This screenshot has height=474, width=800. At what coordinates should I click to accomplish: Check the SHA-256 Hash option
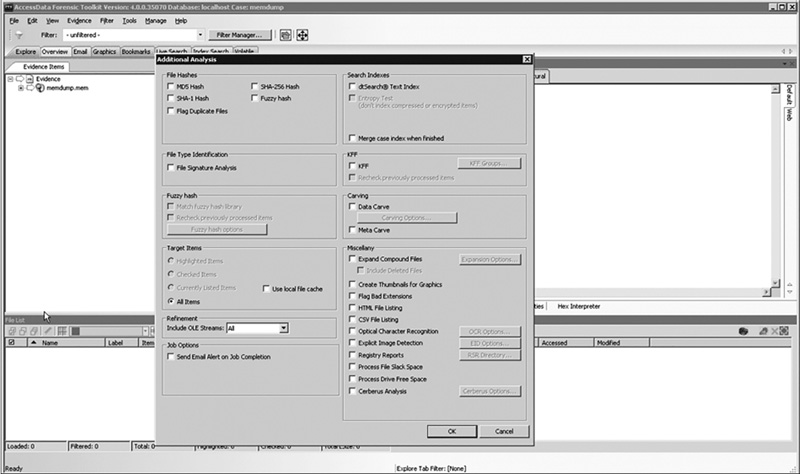255,86
